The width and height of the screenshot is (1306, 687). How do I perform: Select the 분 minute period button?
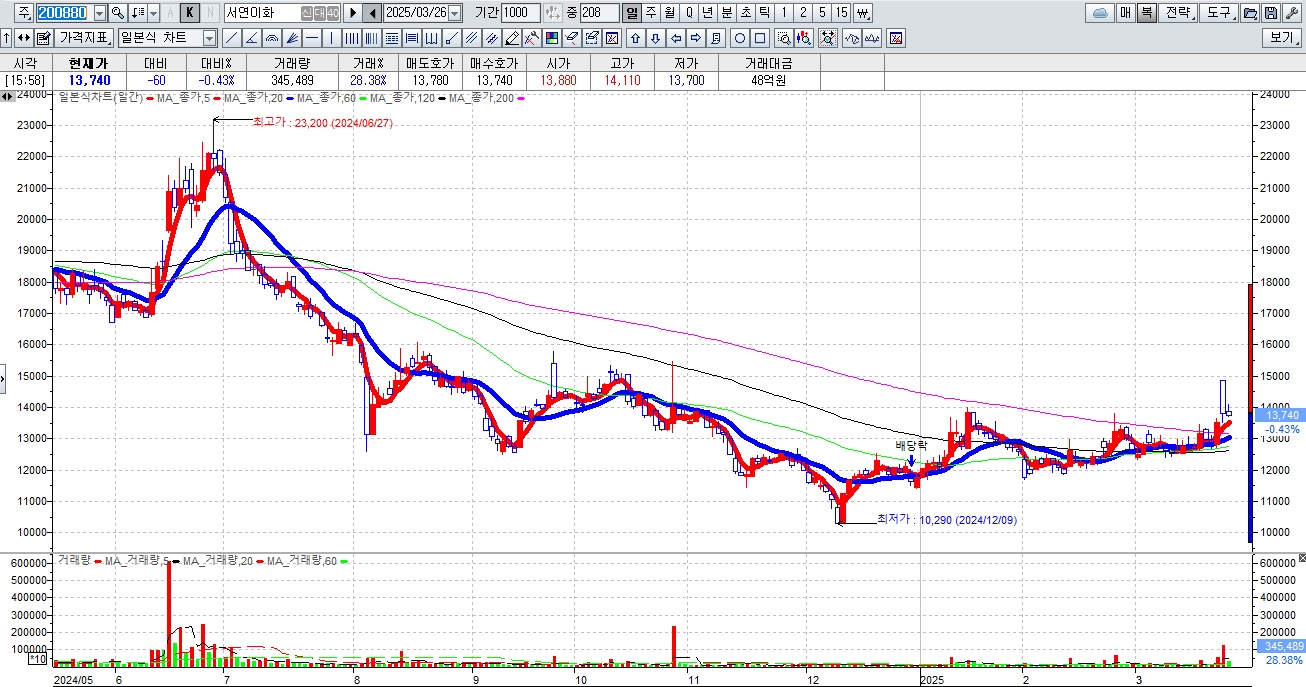(727, 13)
